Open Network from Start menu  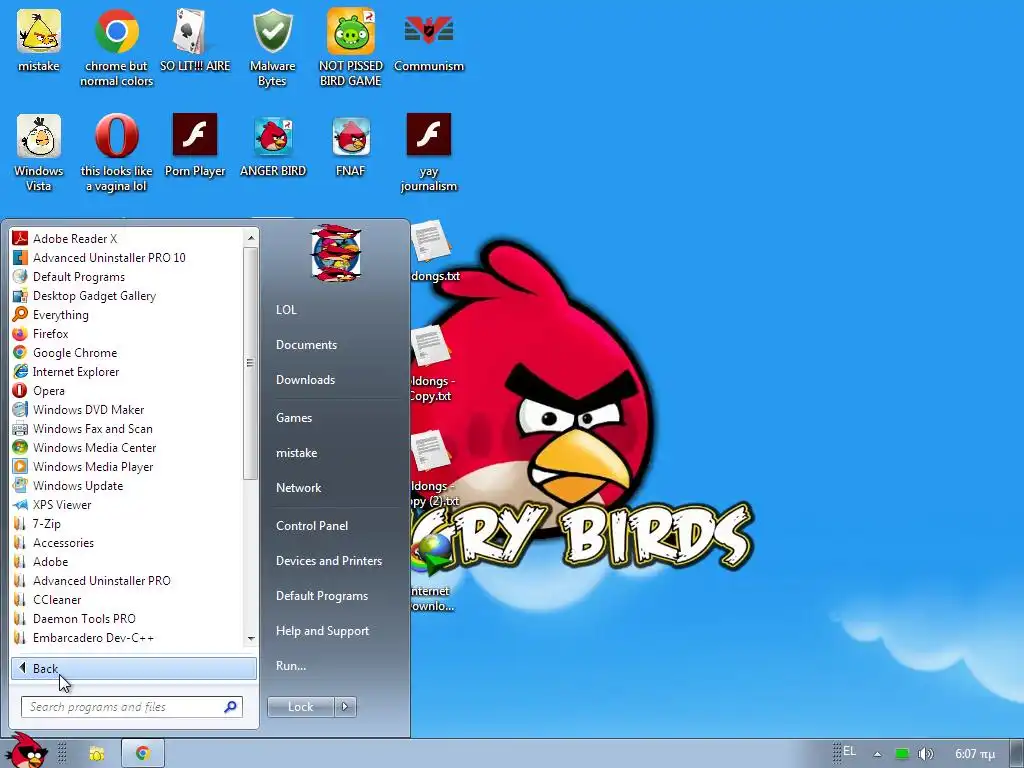(x=298, y=488)
